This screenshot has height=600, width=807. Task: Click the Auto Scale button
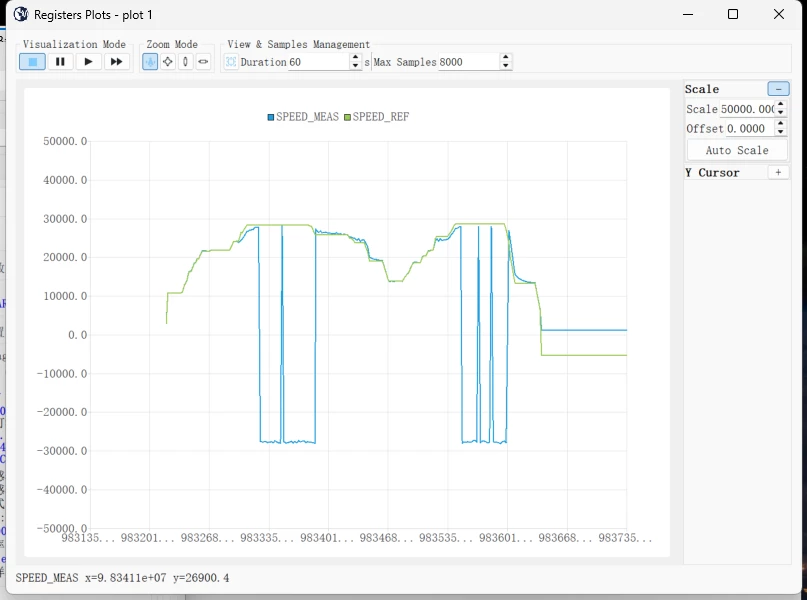coord(737,150)
